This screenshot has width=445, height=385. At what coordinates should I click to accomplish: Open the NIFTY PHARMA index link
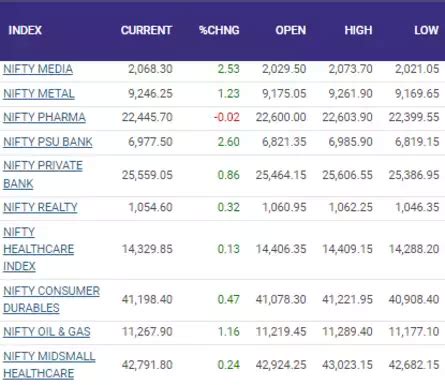coord(44,117)
